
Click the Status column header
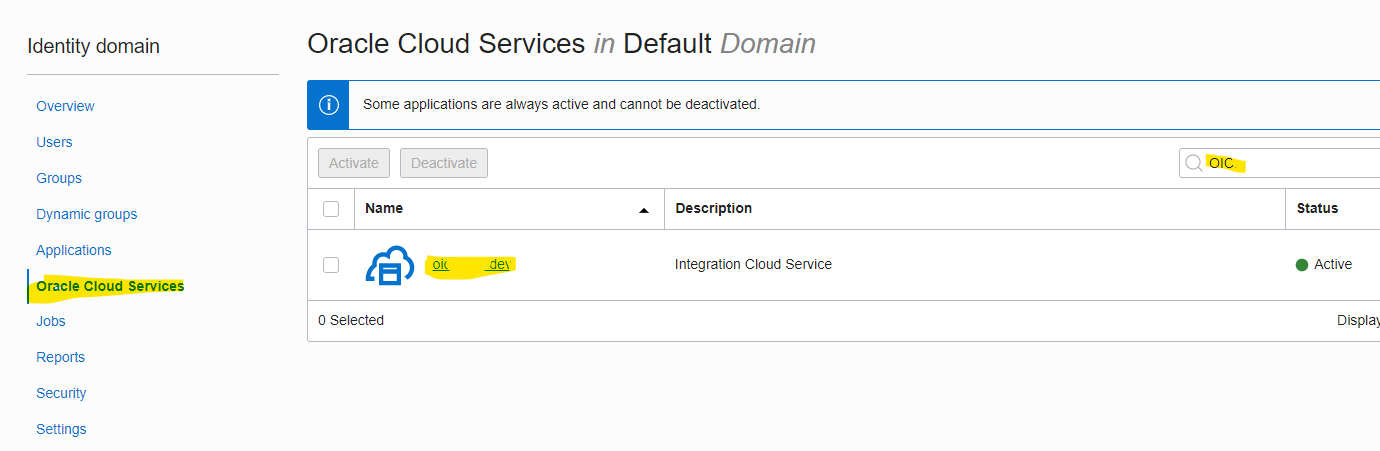[1317, 208]
